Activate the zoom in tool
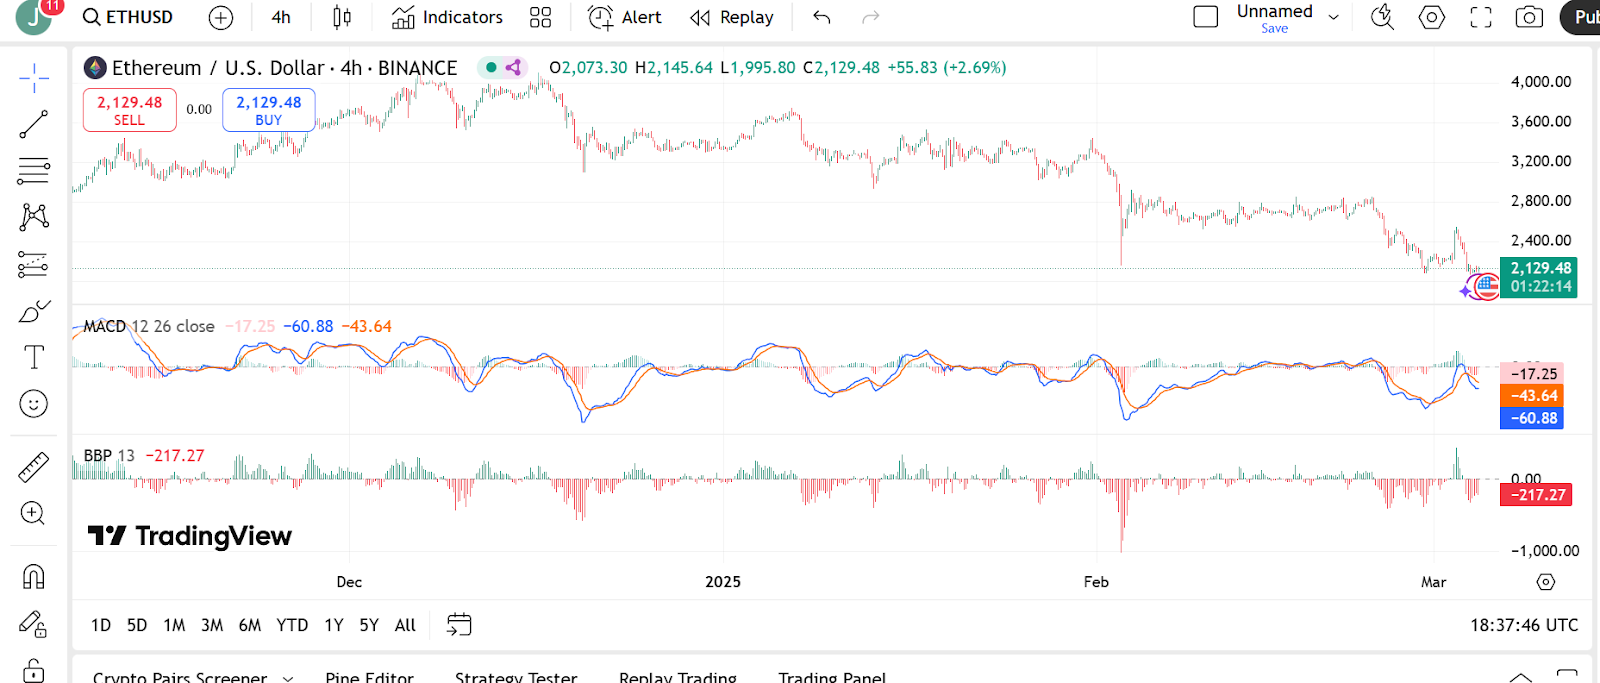 coord(34,514)
